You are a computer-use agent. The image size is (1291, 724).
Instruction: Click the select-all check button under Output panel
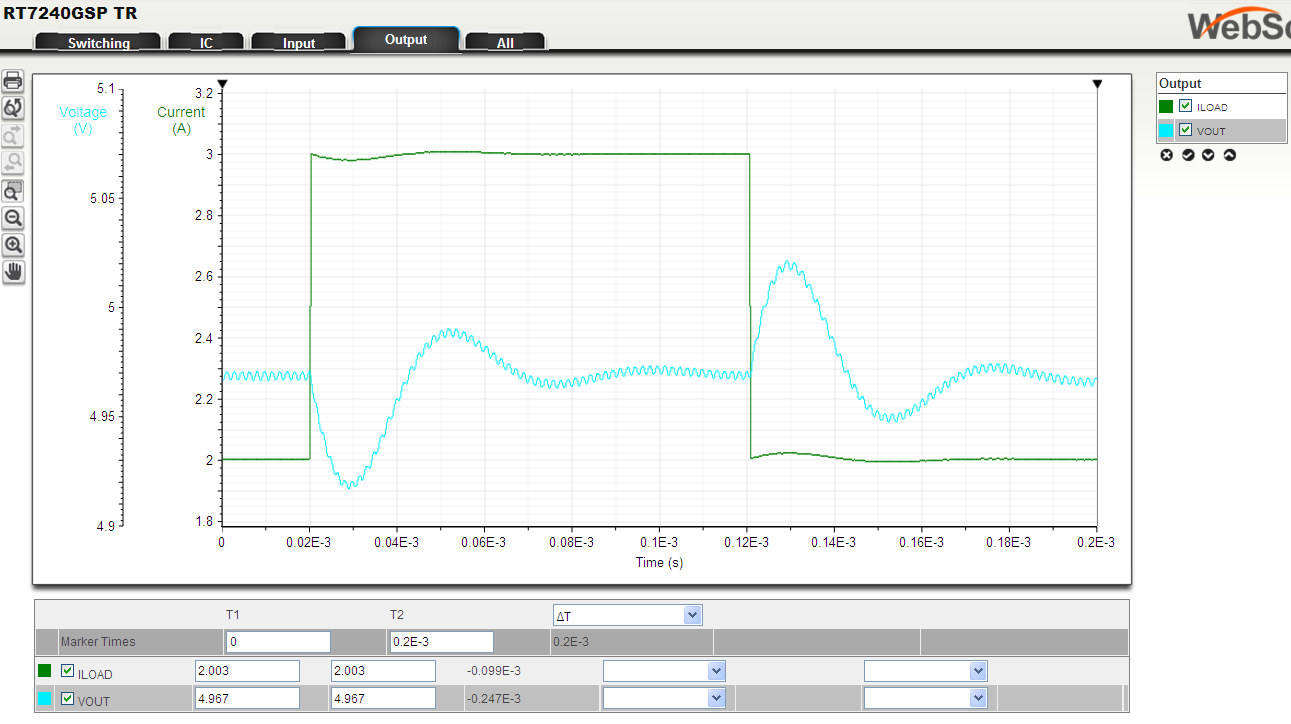click(1187, 155)
